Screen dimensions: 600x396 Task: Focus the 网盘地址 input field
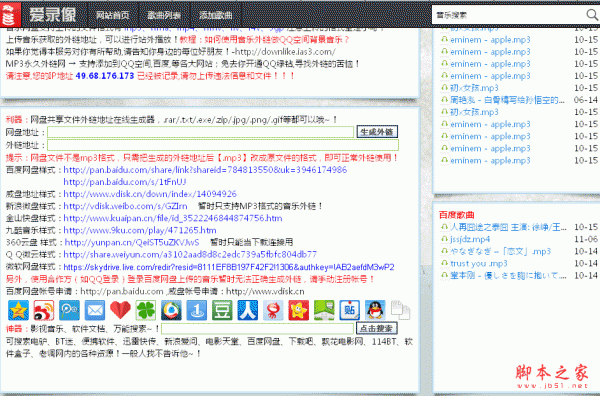tap(200, 132)
